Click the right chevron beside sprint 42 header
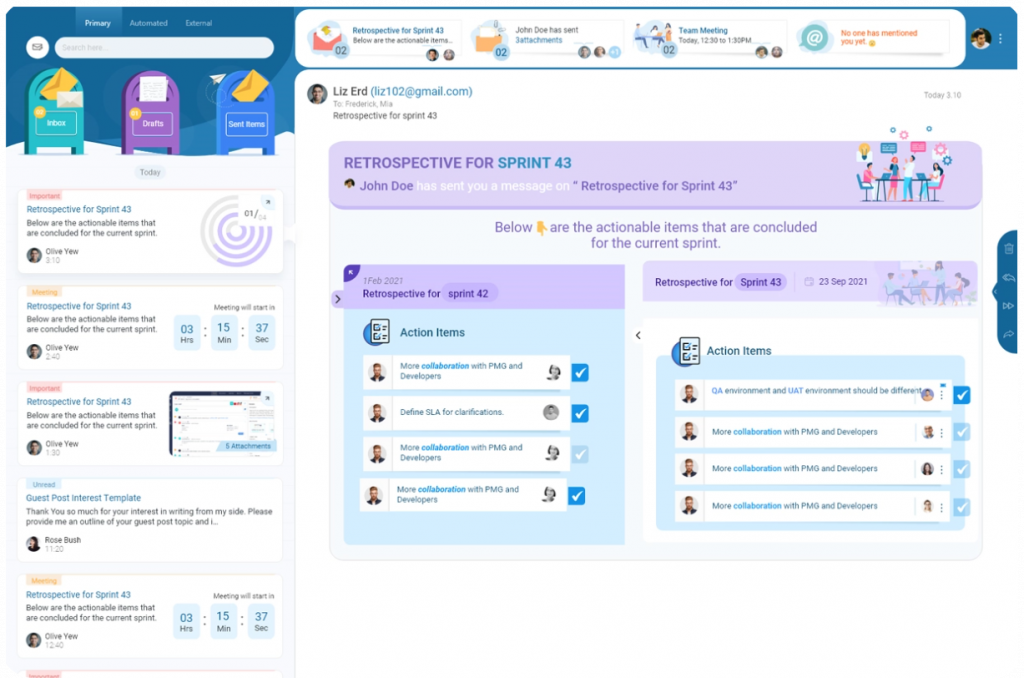 point(338,299)
